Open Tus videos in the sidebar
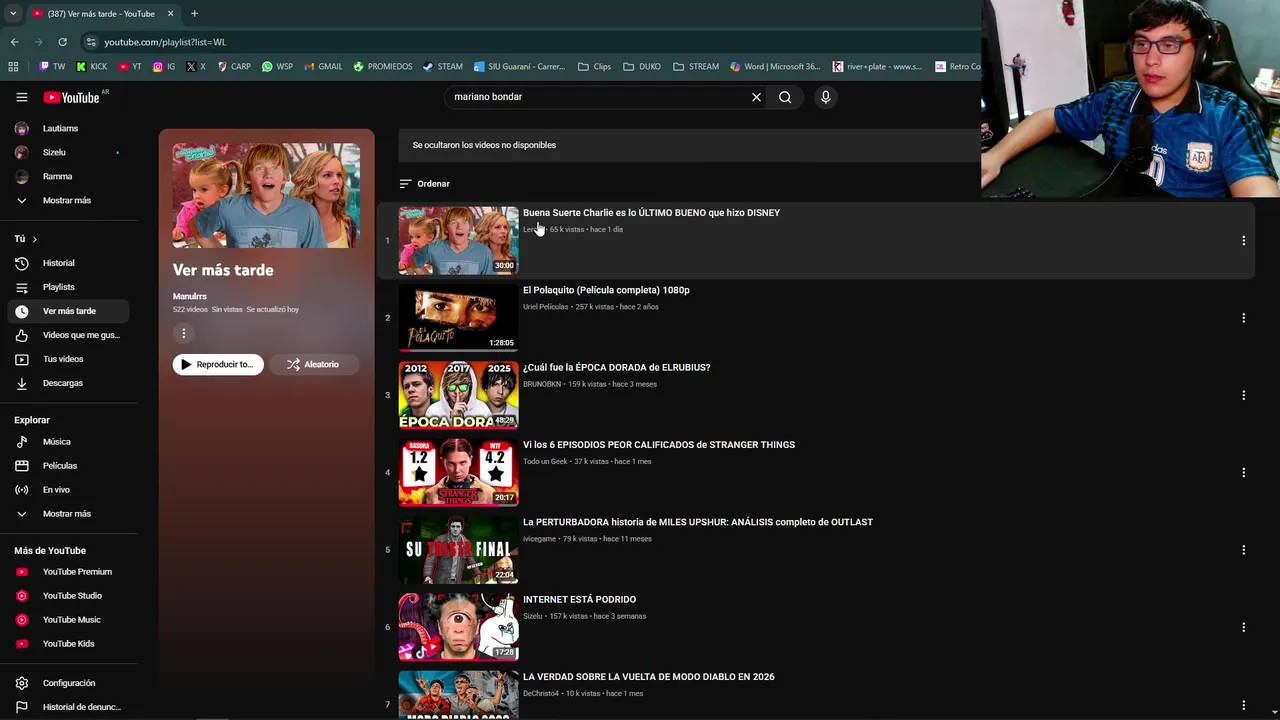This screenshot has width=1280, height=720. (x=62, y=359)
